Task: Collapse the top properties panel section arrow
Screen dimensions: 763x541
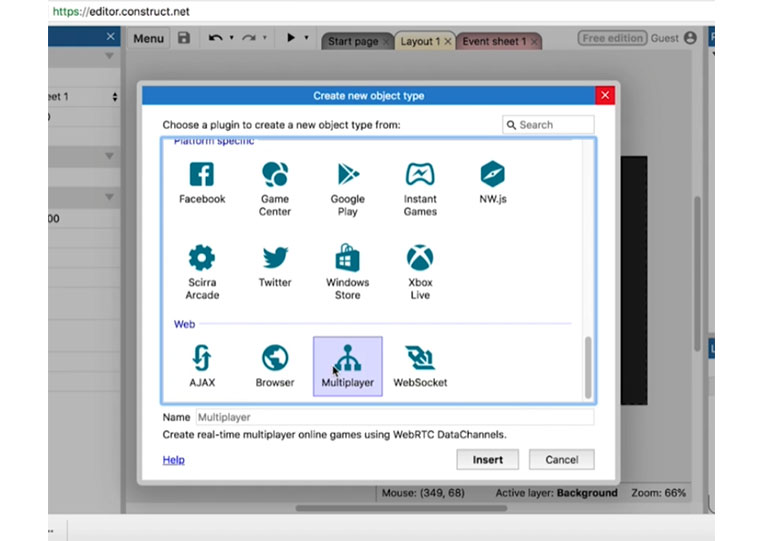Action: (109, 56)
